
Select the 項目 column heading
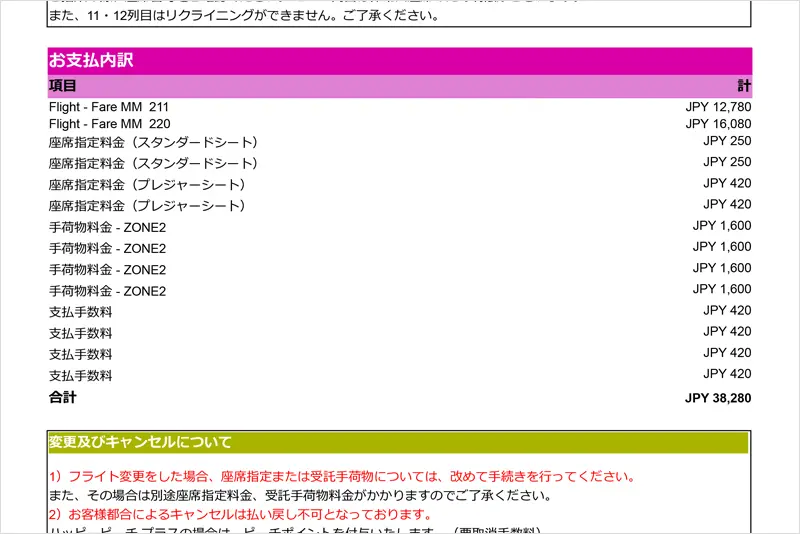pos(63,86)
